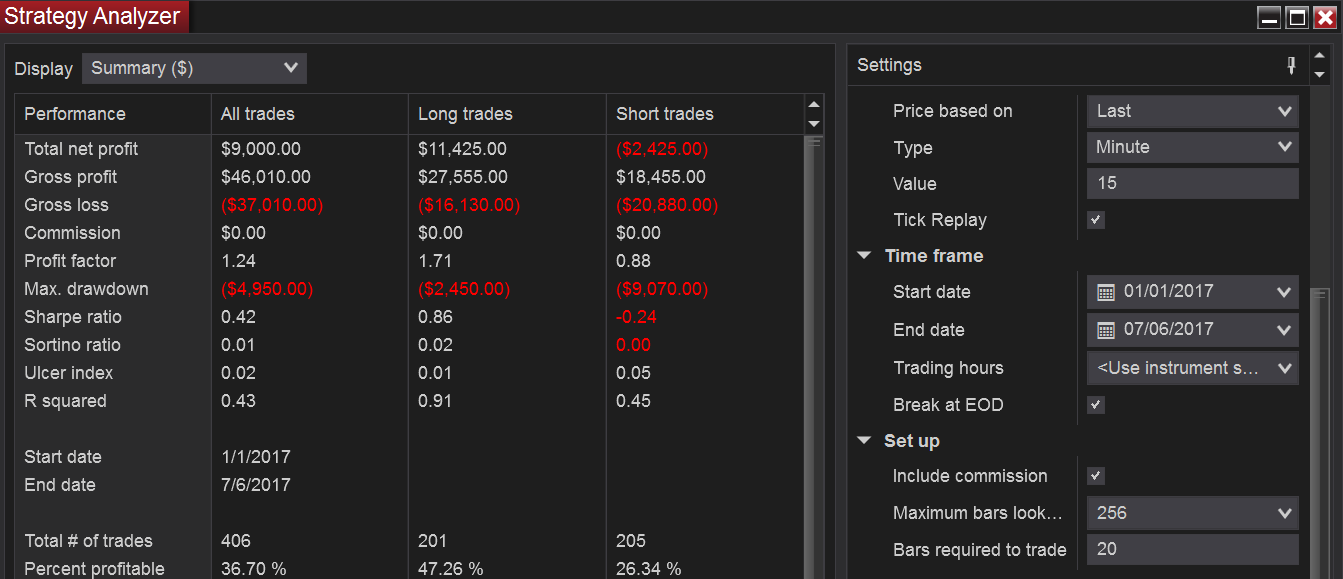The height and width of the screenshot is (579, 1343).
Task: Disable the Break at EOD checkbox
Action: (1096, 405)
